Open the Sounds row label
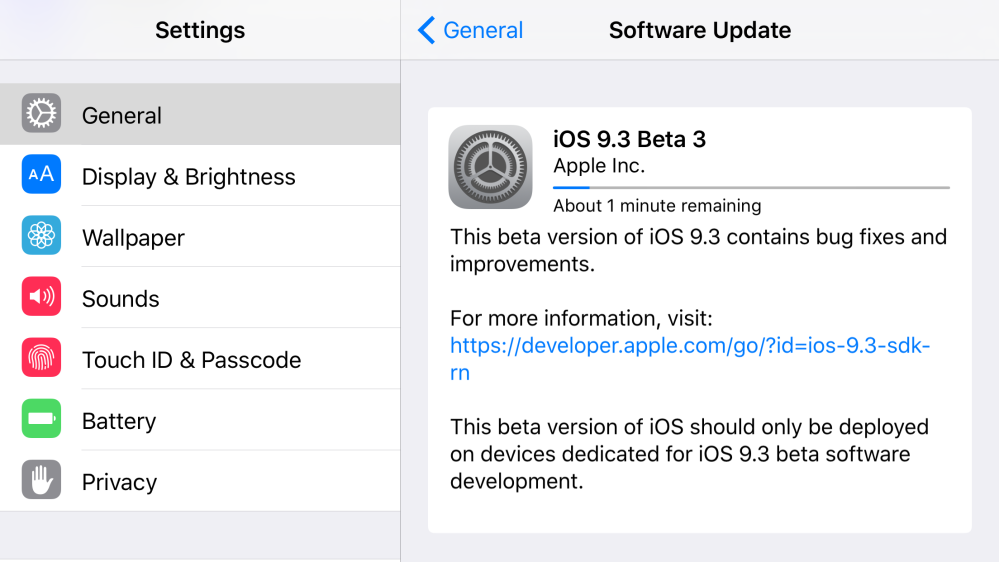The height and width of the screenshot is (562, 999). pos(120,299)
